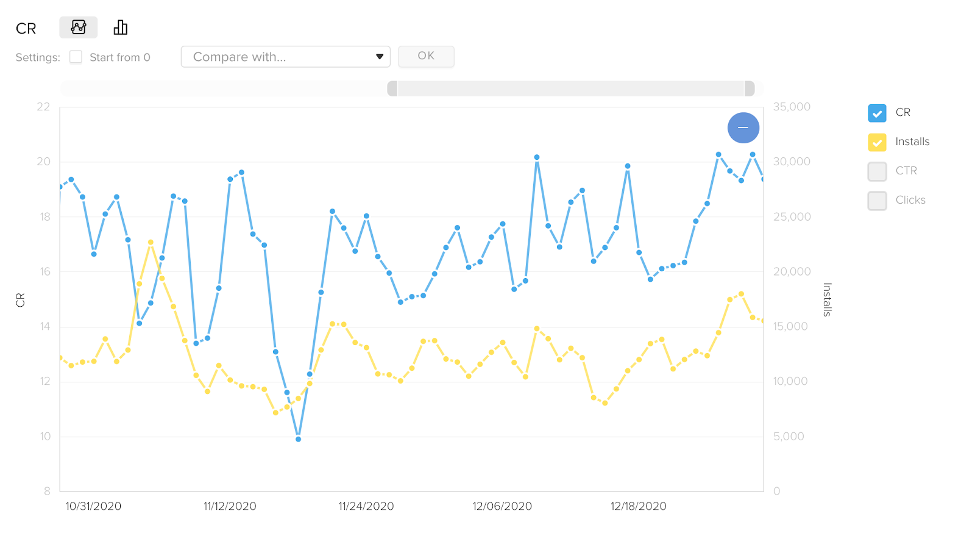This screenshot has height=537, width=977.
Task: Open the Compare with... dropdown
Action: pos(285,57)
